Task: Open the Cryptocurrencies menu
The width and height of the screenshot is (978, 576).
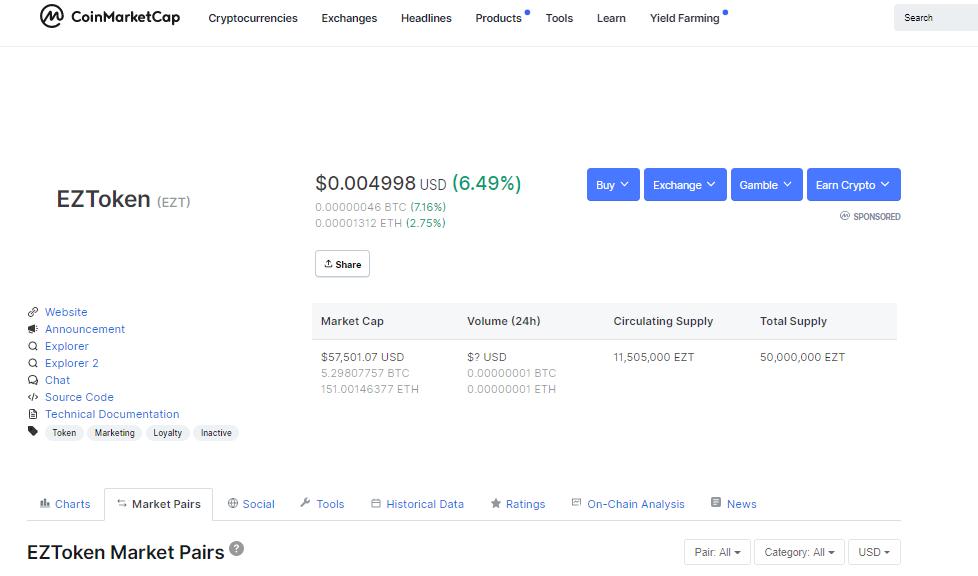Action: 253,18
